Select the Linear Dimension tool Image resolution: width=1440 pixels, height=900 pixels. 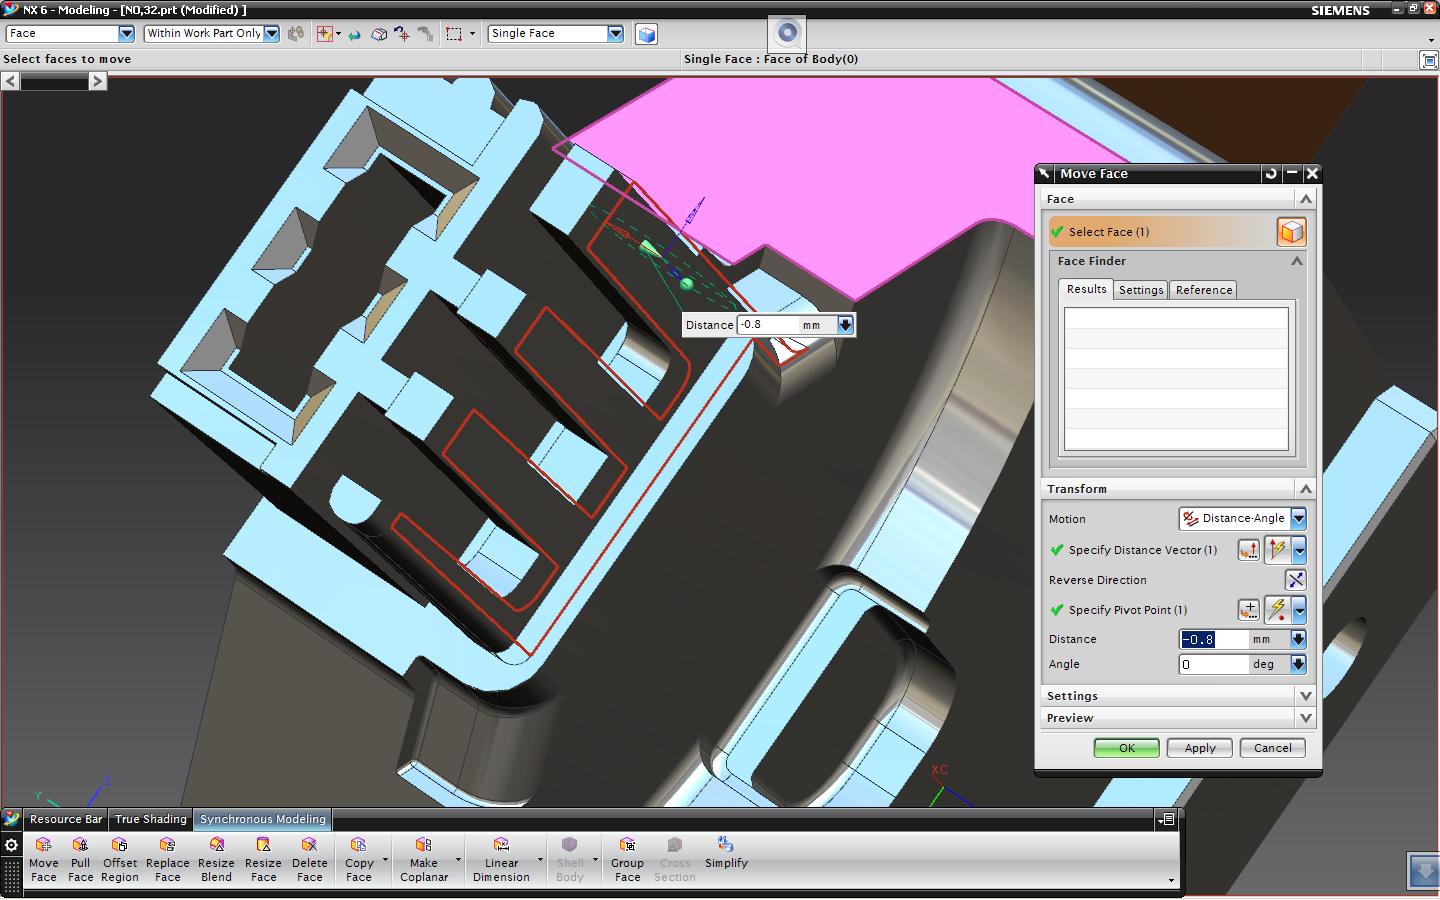[503, 860]
